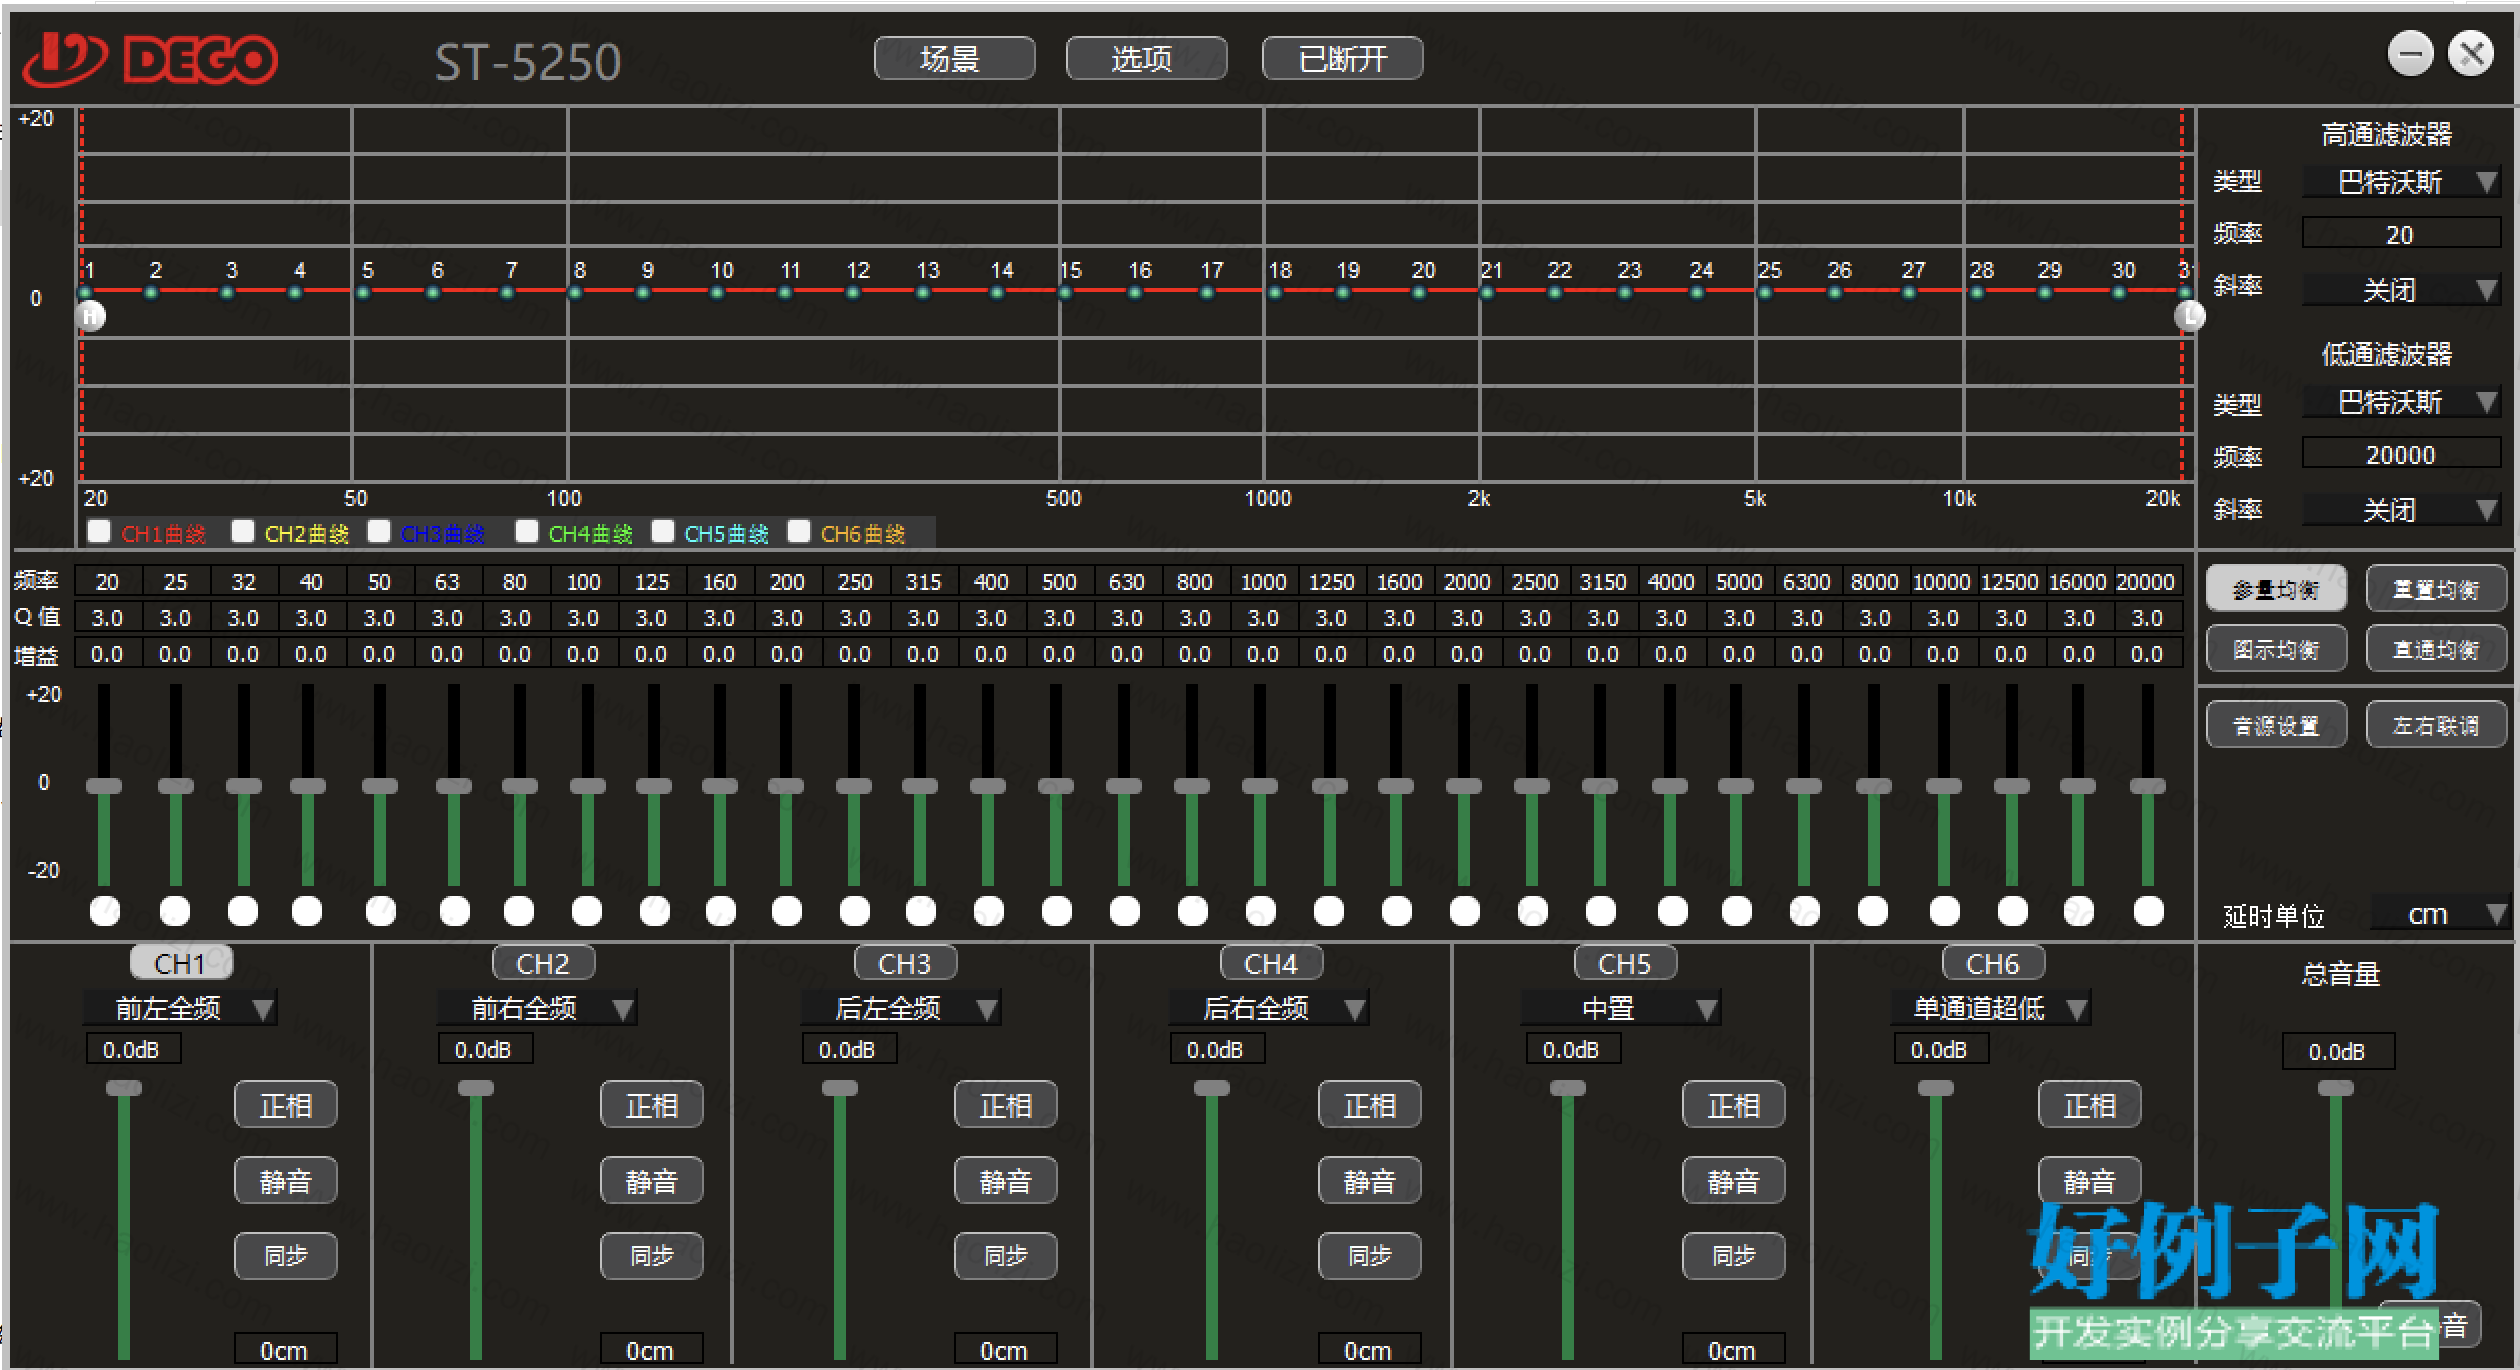The image size is (2520, 1370).
Task: Open the 场景 scene menu
Action: pyautogui.click(x=954, y=59)
